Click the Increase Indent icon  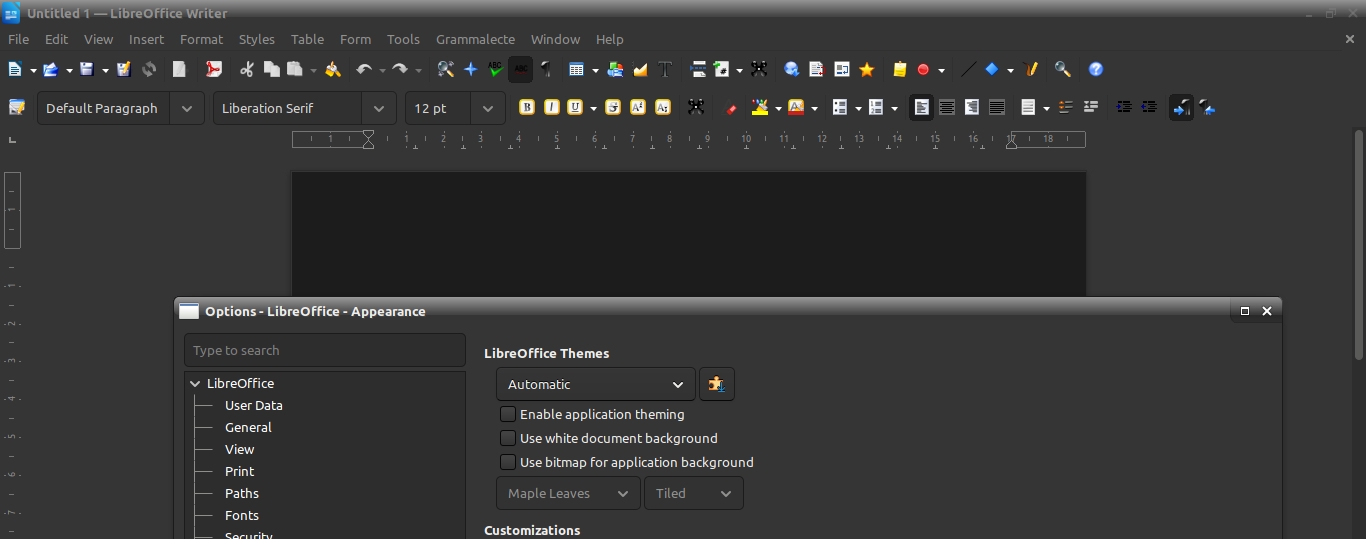click(1124, 108)
